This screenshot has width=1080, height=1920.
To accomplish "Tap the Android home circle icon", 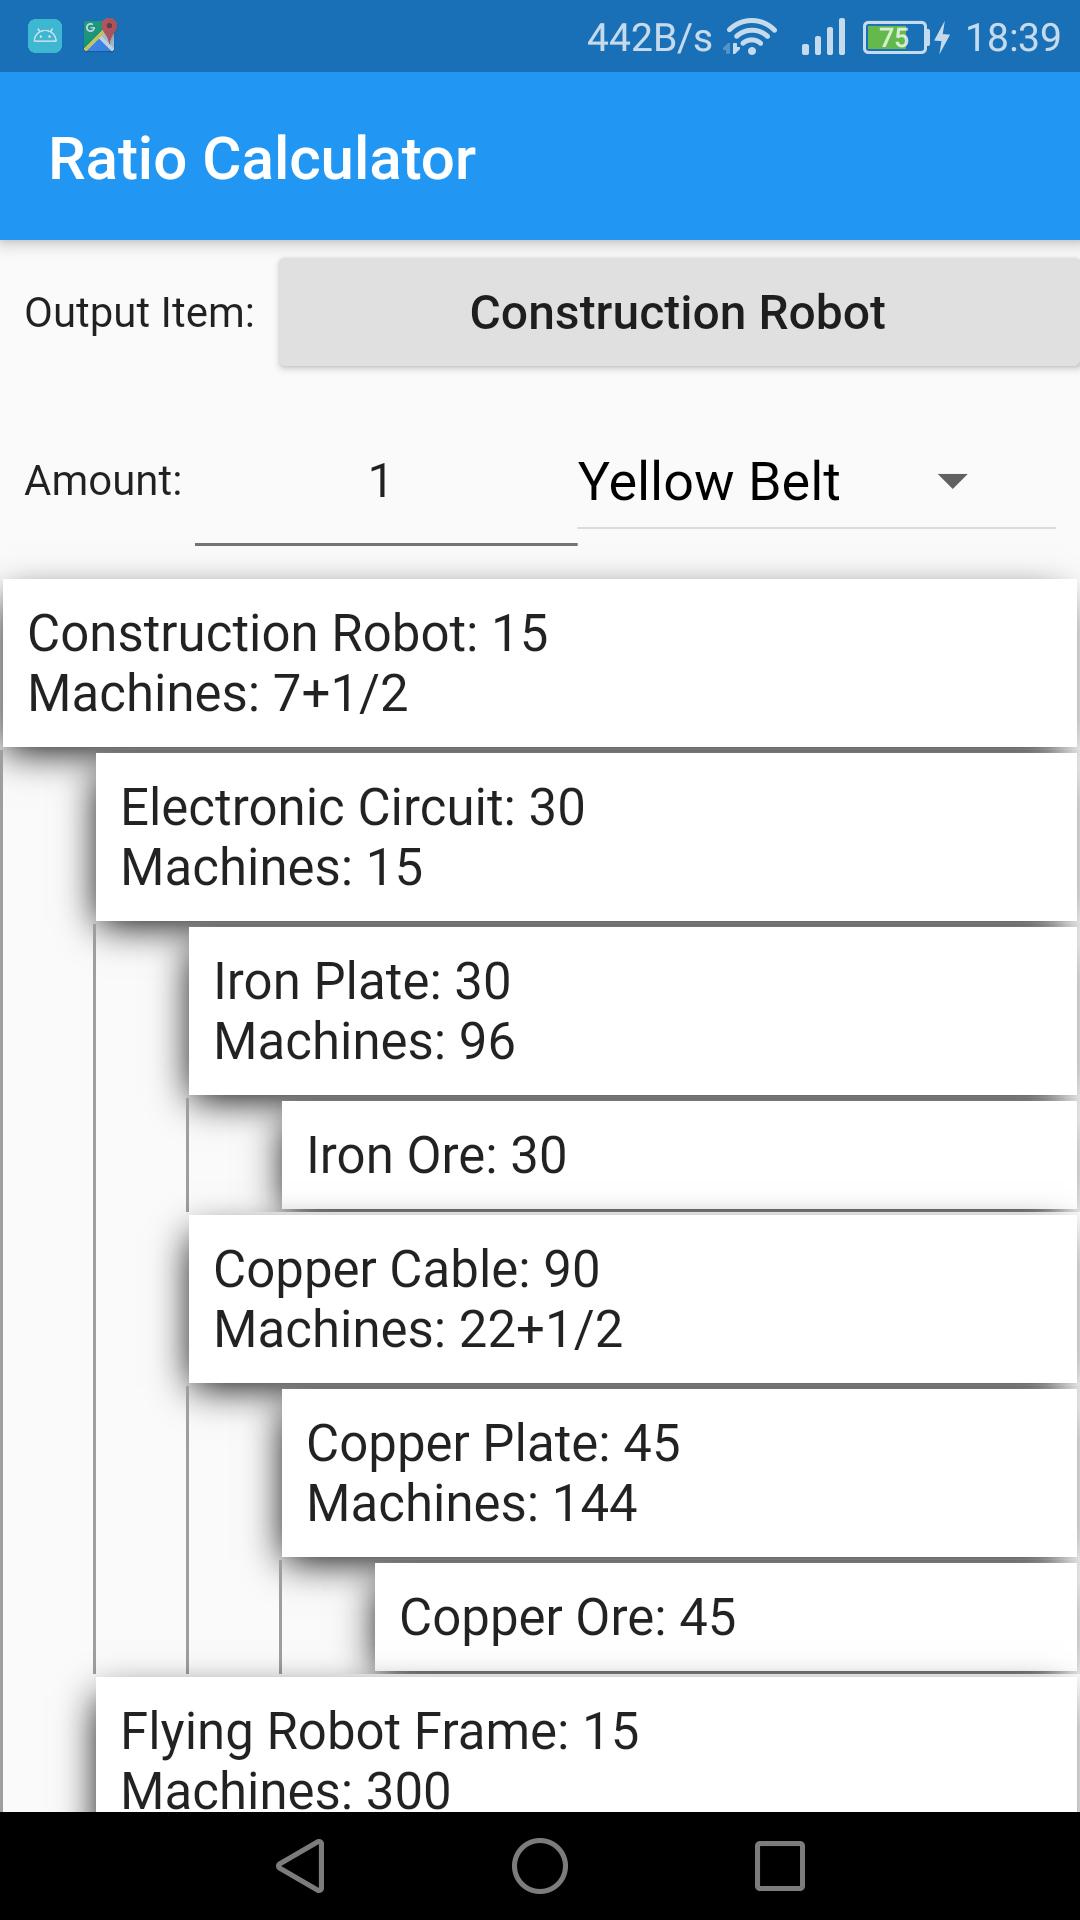I will click(x=540, y=1866).
